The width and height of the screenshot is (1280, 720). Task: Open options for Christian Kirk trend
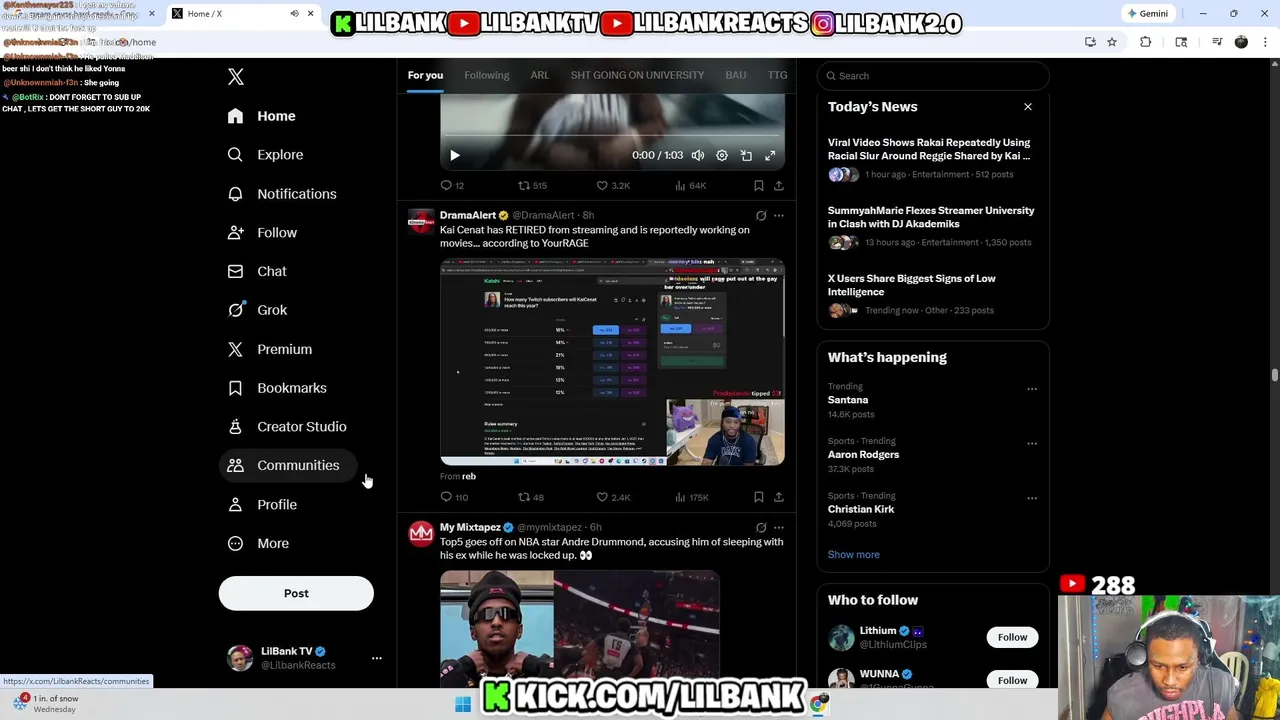click(x=1032, y=498)
